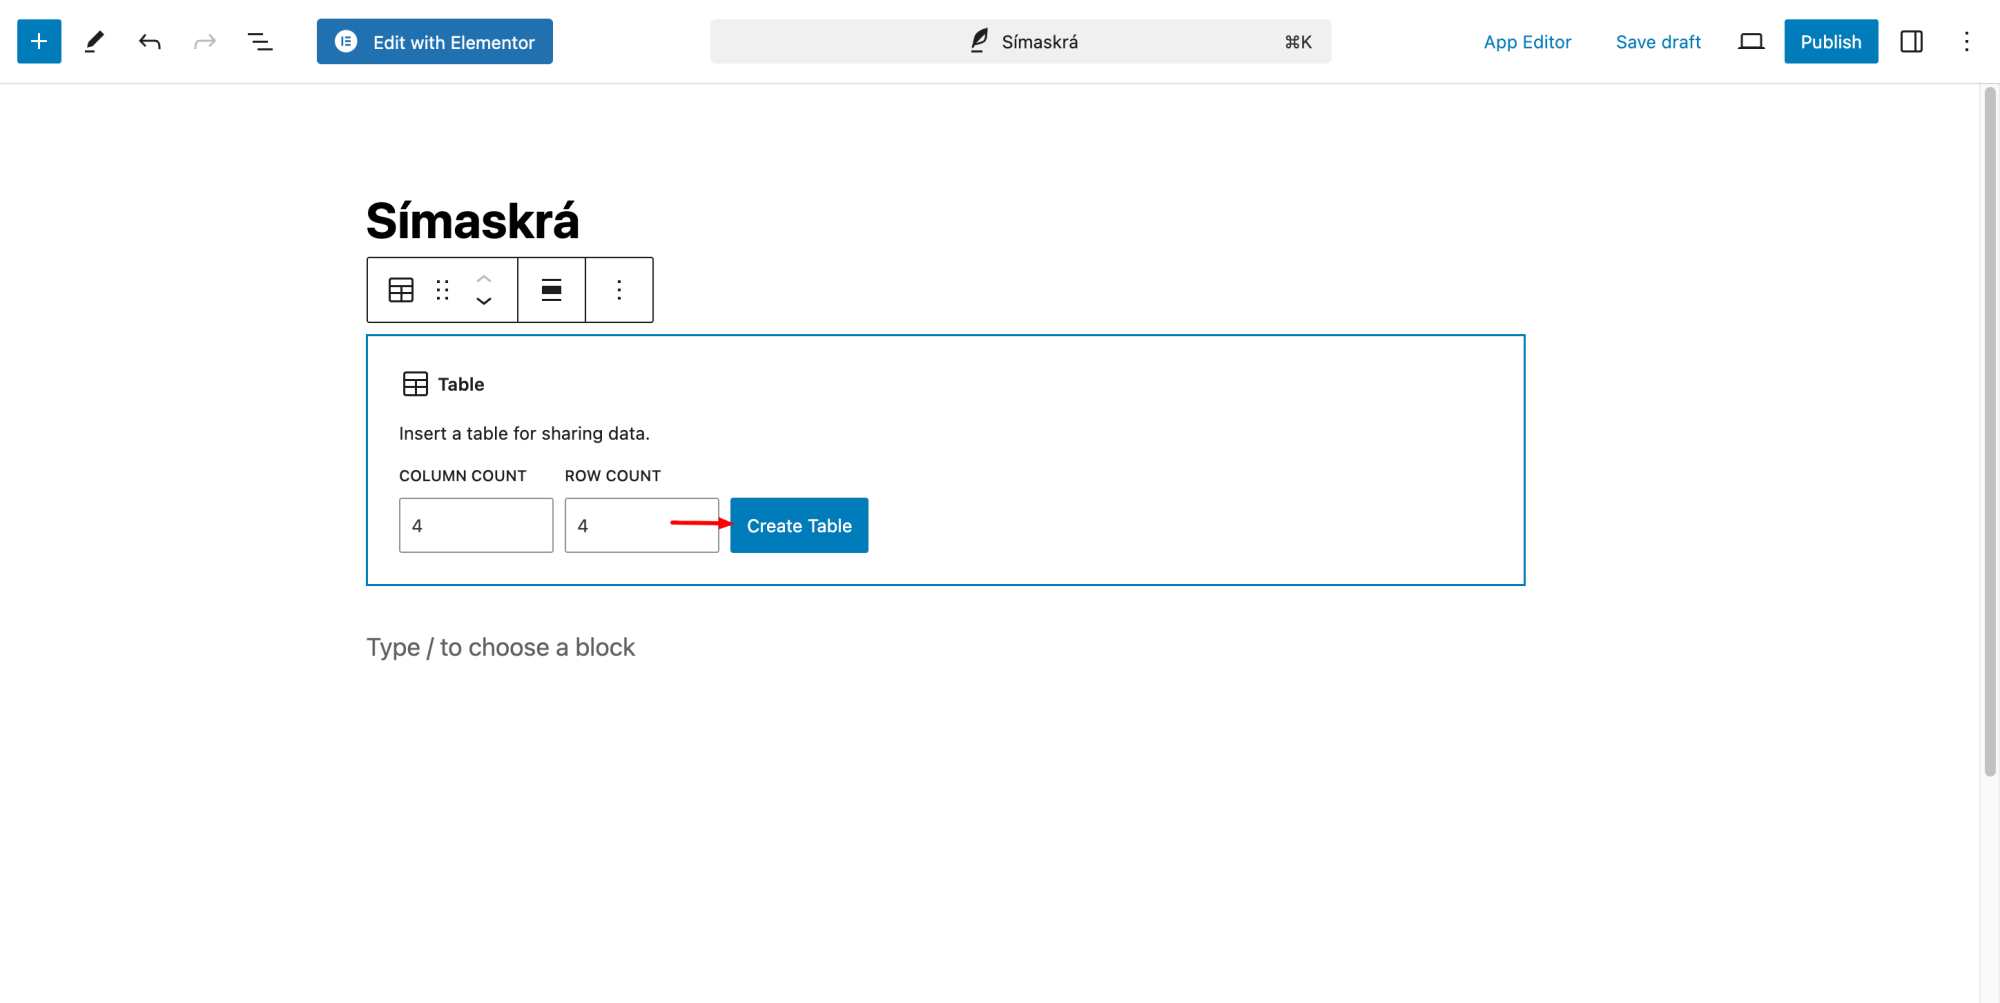Toggle the Settings sidebar panel
This screenshot has width=2000, height=1003.
click(1911, 42)
